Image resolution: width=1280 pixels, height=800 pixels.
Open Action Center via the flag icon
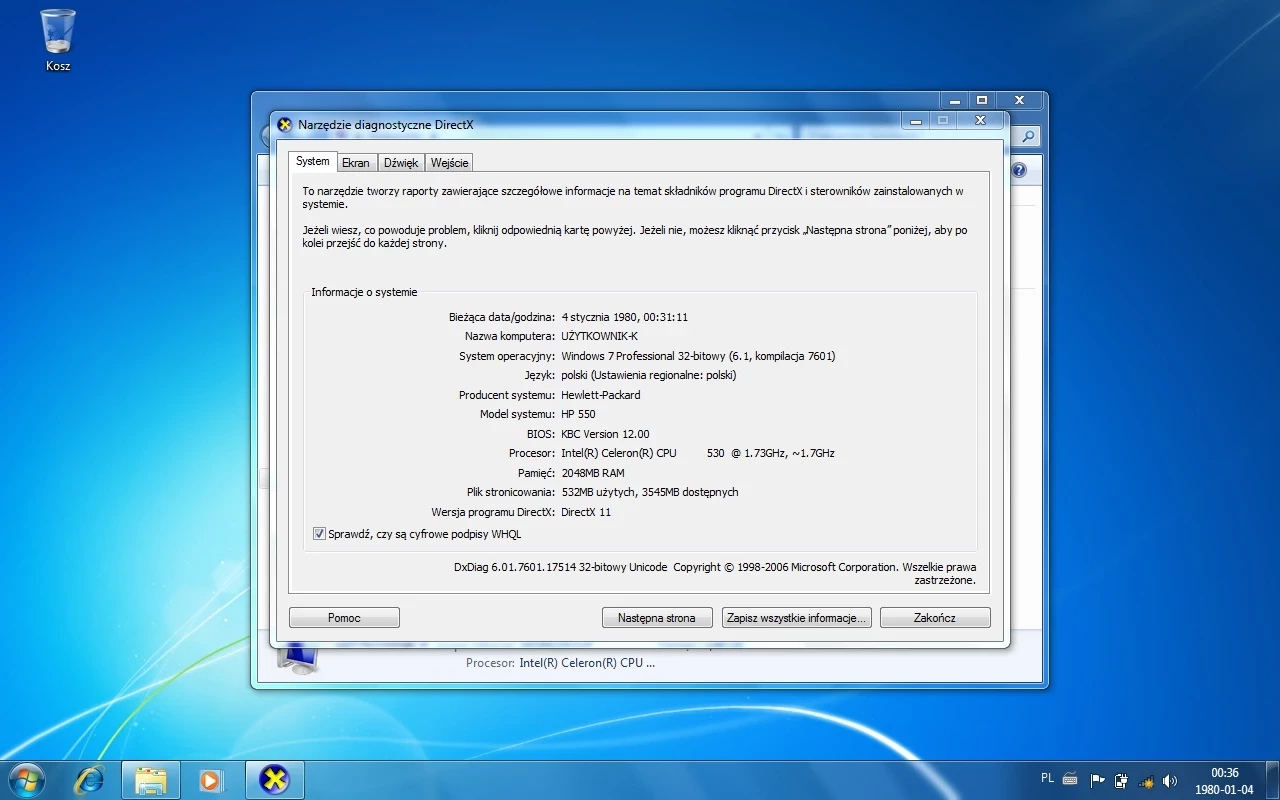coord(1097,780)
